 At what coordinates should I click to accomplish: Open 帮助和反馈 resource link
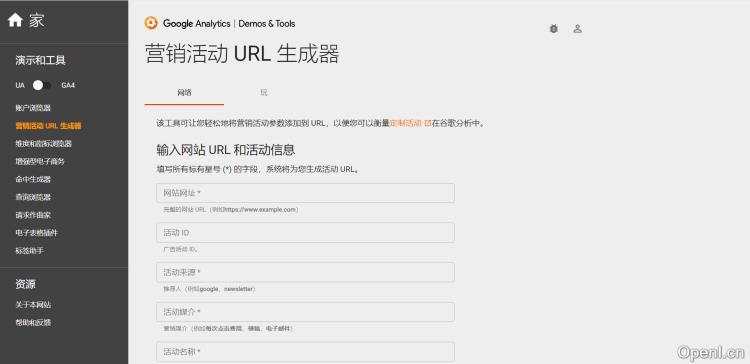tap(33, 323)
